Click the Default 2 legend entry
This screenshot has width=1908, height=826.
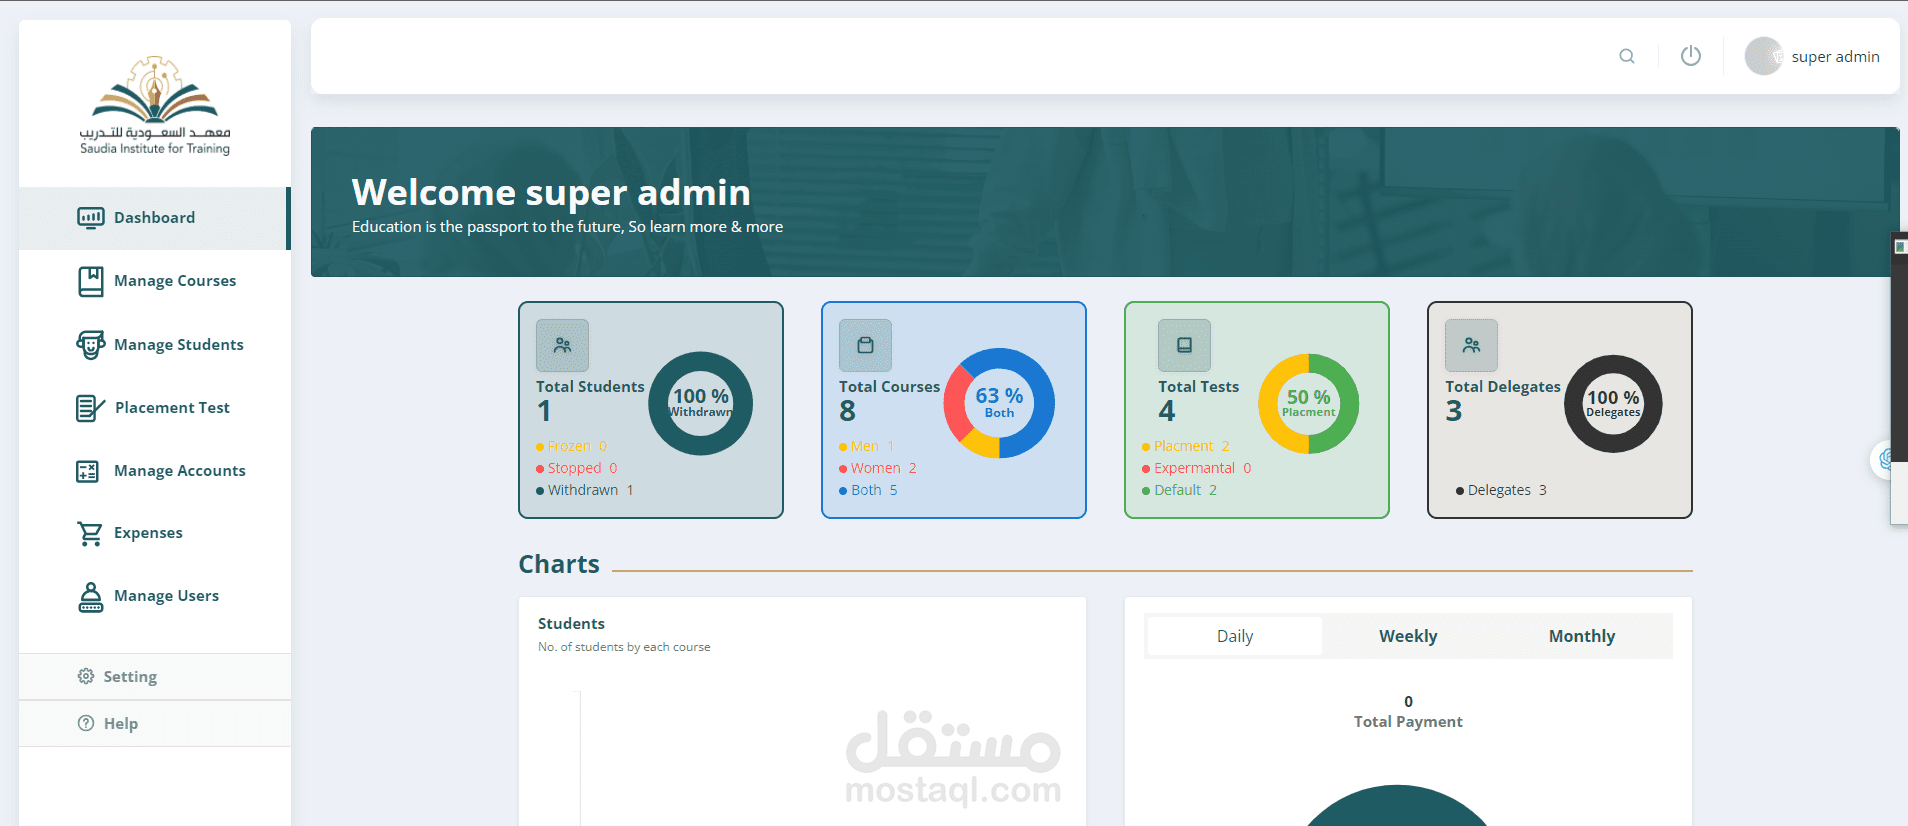click(1180, 490)
